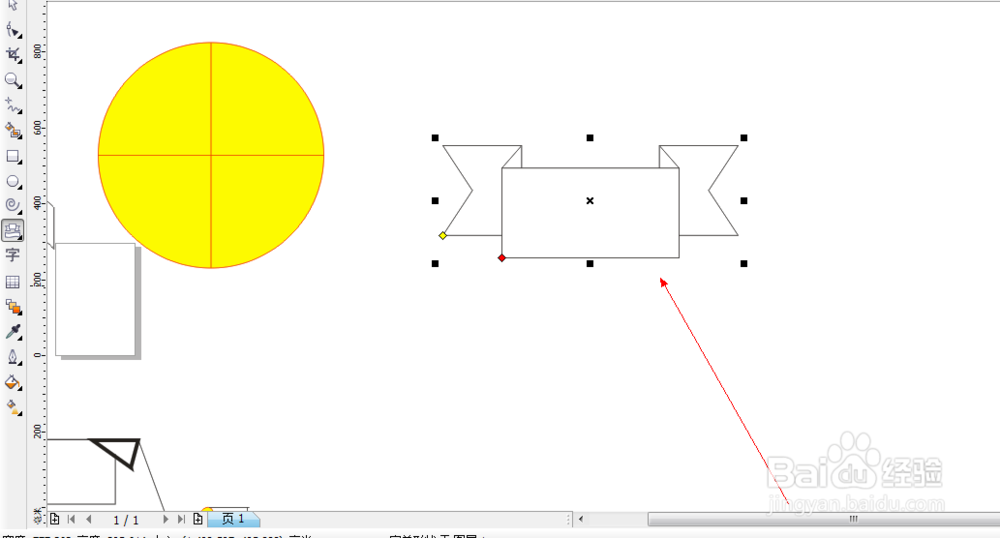Click the horizontal scrollbar left arrow

click(x=581, y=519)
